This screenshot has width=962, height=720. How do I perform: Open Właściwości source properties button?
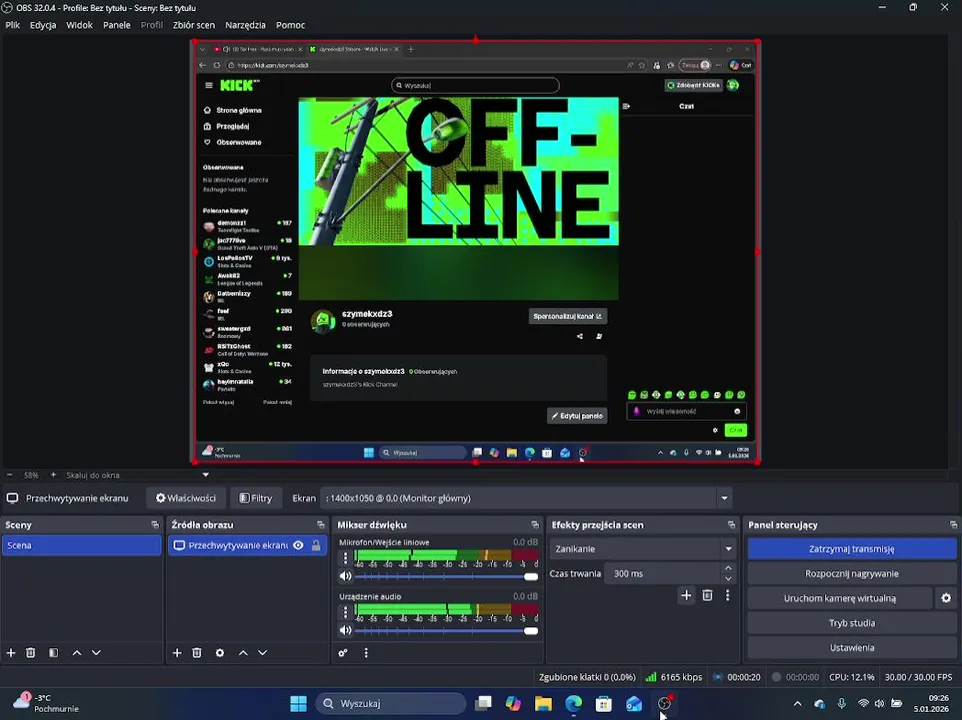186,498
